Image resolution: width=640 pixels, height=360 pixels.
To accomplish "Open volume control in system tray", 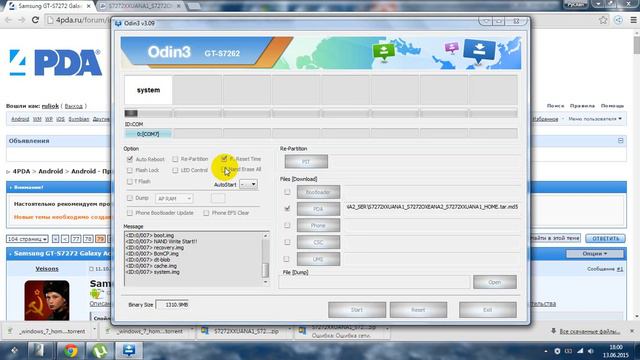I will 591,351.
